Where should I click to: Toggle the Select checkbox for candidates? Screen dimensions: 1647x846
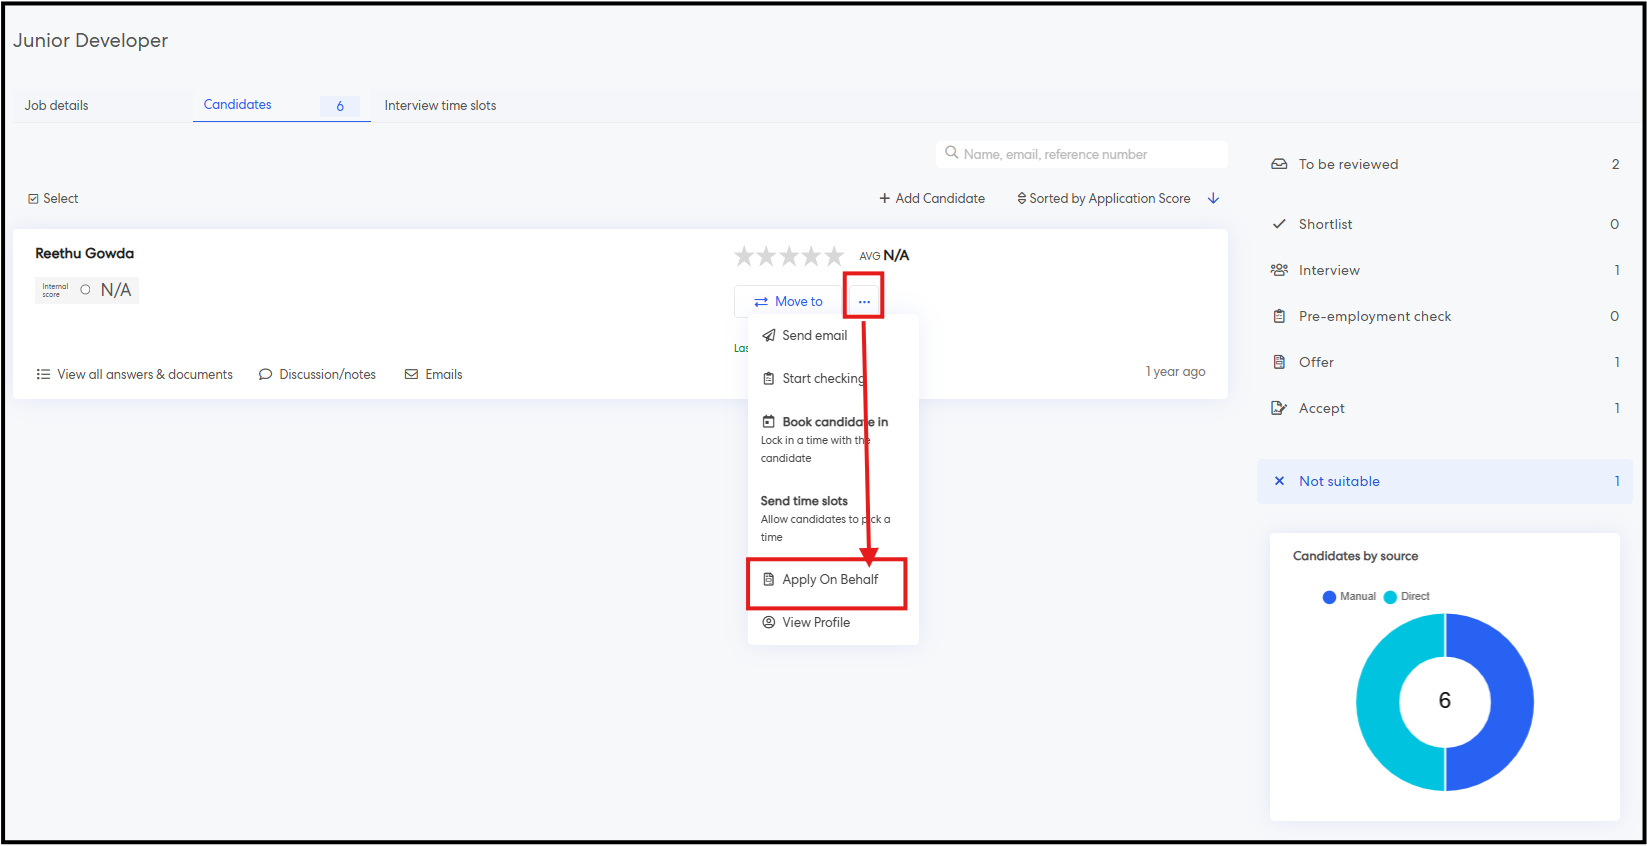pos(34,199)
